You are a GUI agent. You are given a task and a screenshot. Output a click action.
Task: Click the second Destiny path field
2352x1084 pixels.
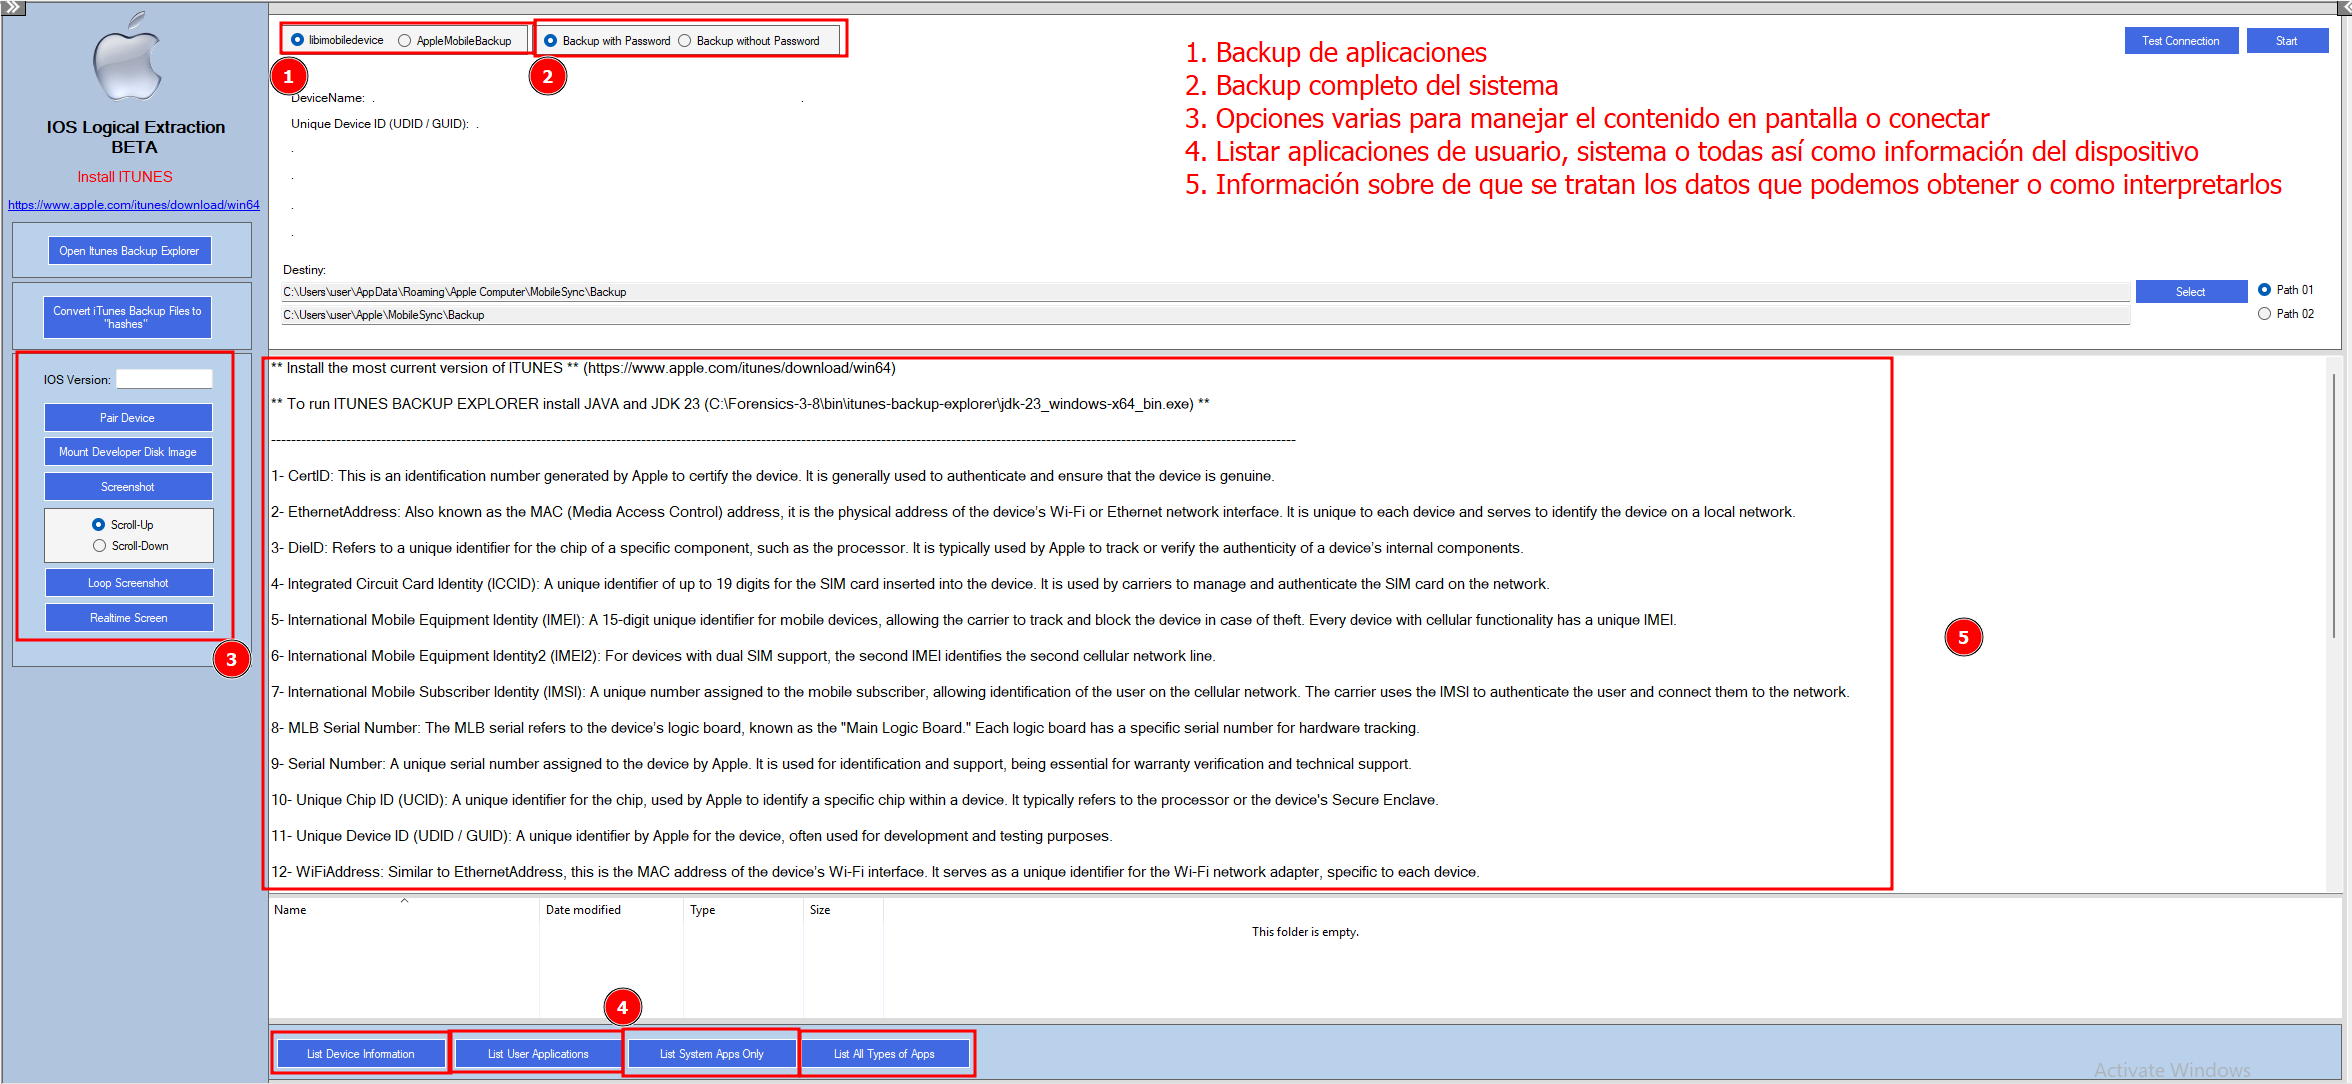1206,315
